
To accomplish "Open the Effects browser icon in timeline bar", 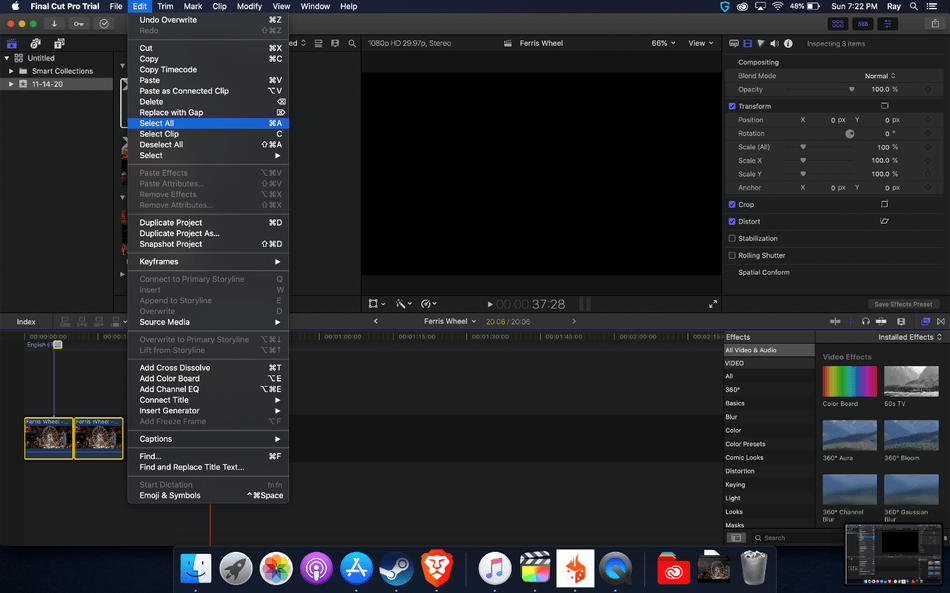I will 925,322.
